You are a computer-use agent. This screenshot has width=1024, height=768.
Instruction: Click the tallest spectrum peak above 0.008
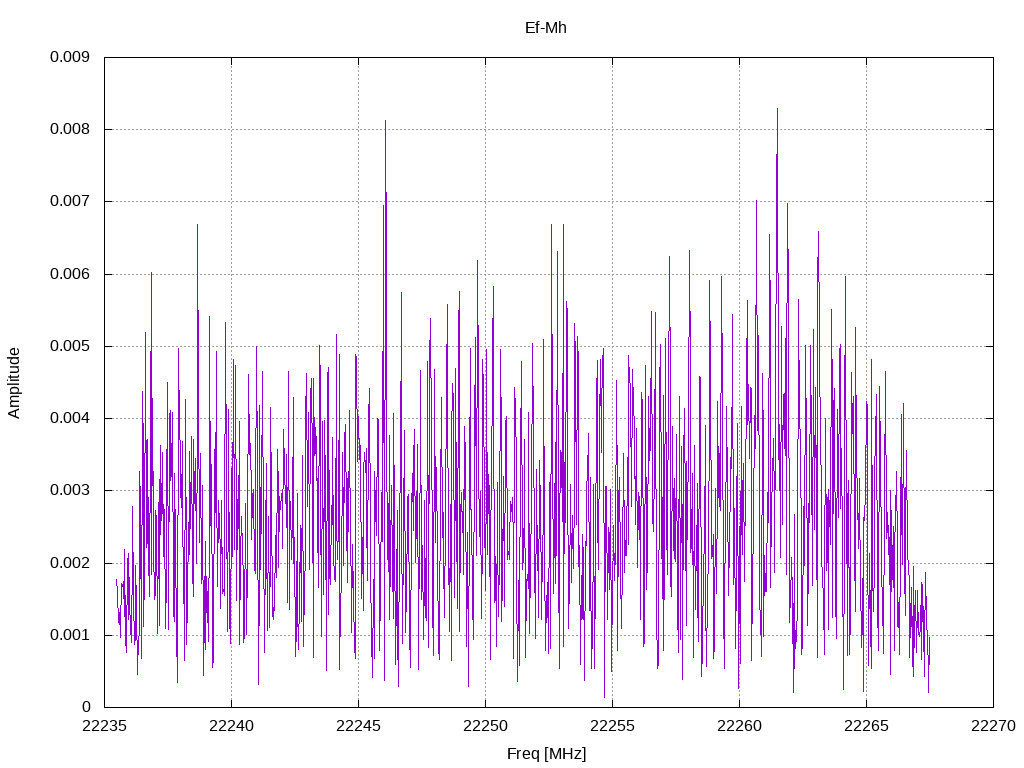tap(777, 110)
